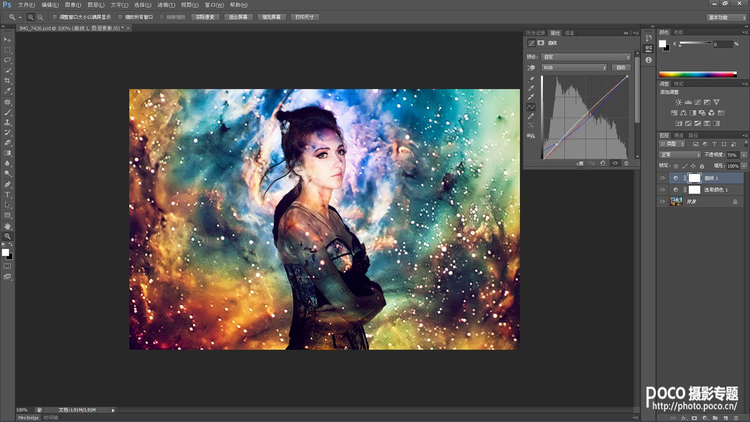Open the Image menu
This screenshot has height=422, width=750.
point(73,5)
